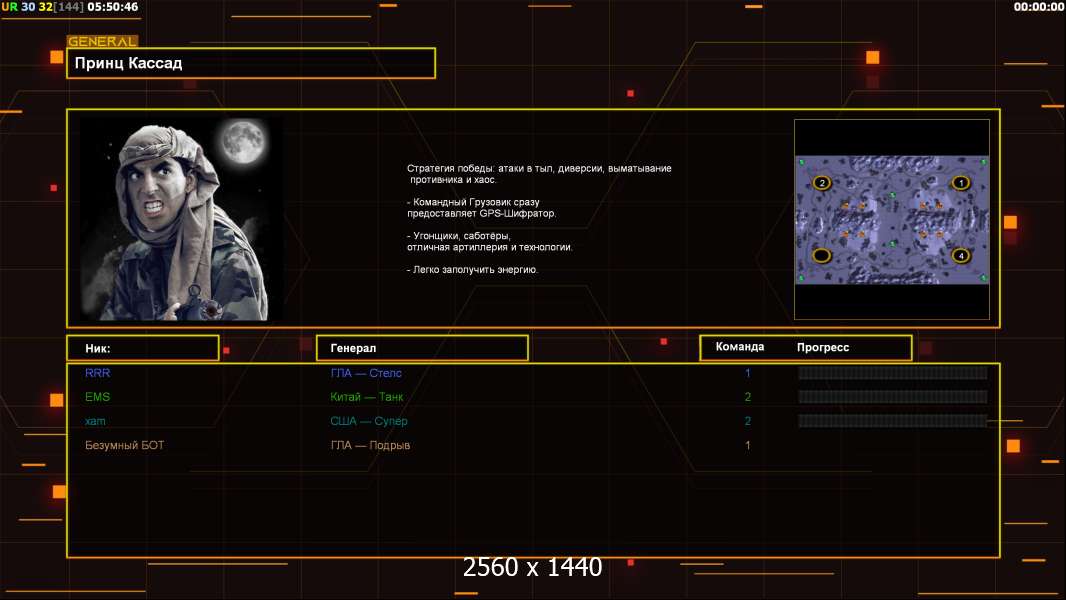Click Prince Kassad's portrait image
The width and height of the screenshot is (1066, 600).
(178, 219)
